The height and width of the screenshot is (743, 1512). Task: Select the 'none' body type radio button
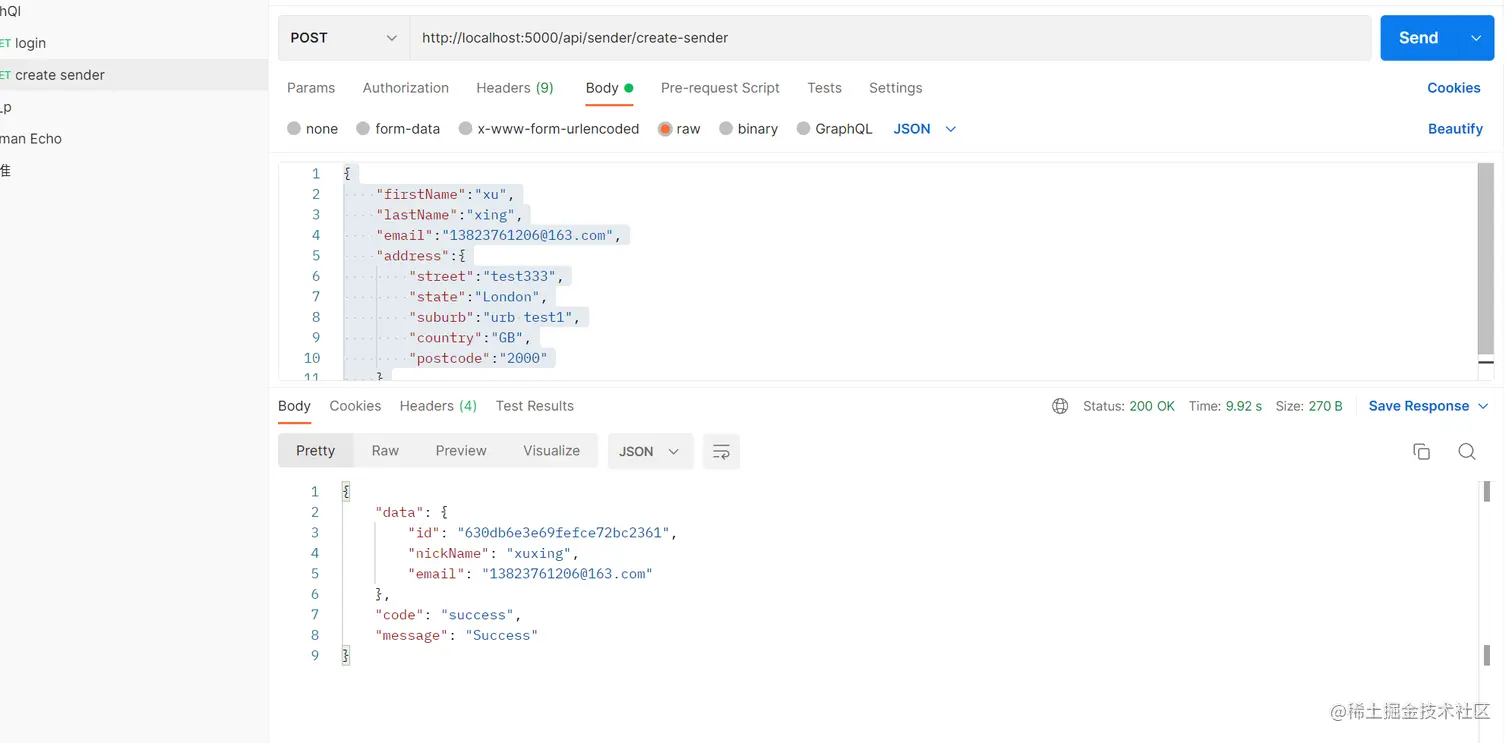tap(294, 129)
